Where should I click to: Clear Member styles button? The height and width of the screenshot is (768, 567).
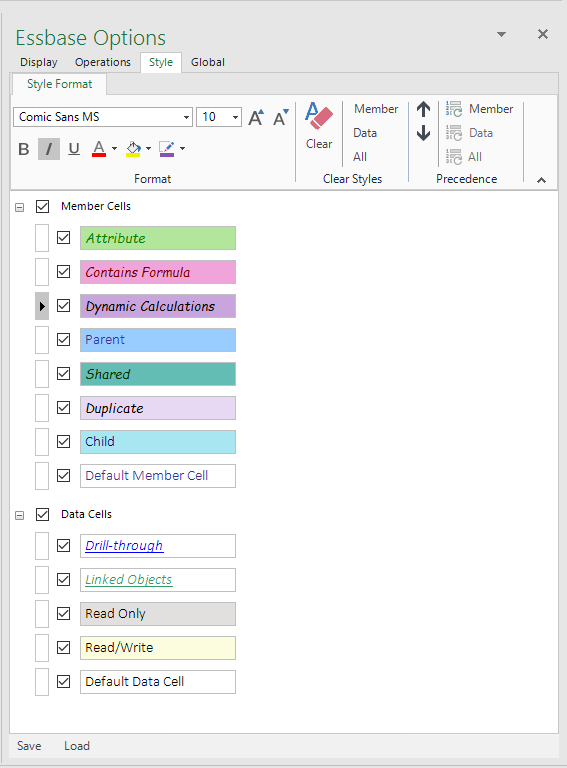click(x=376, y=109)
